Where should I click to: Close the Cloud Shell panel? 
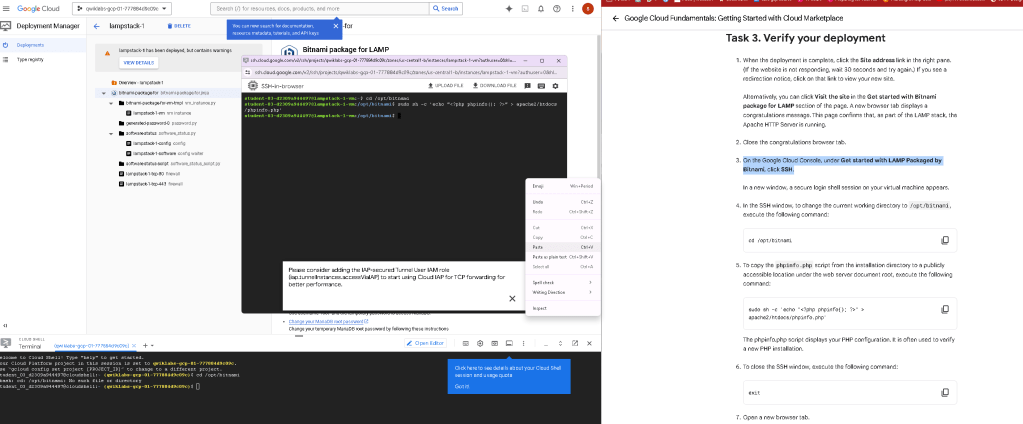click(x=589, y=343)
